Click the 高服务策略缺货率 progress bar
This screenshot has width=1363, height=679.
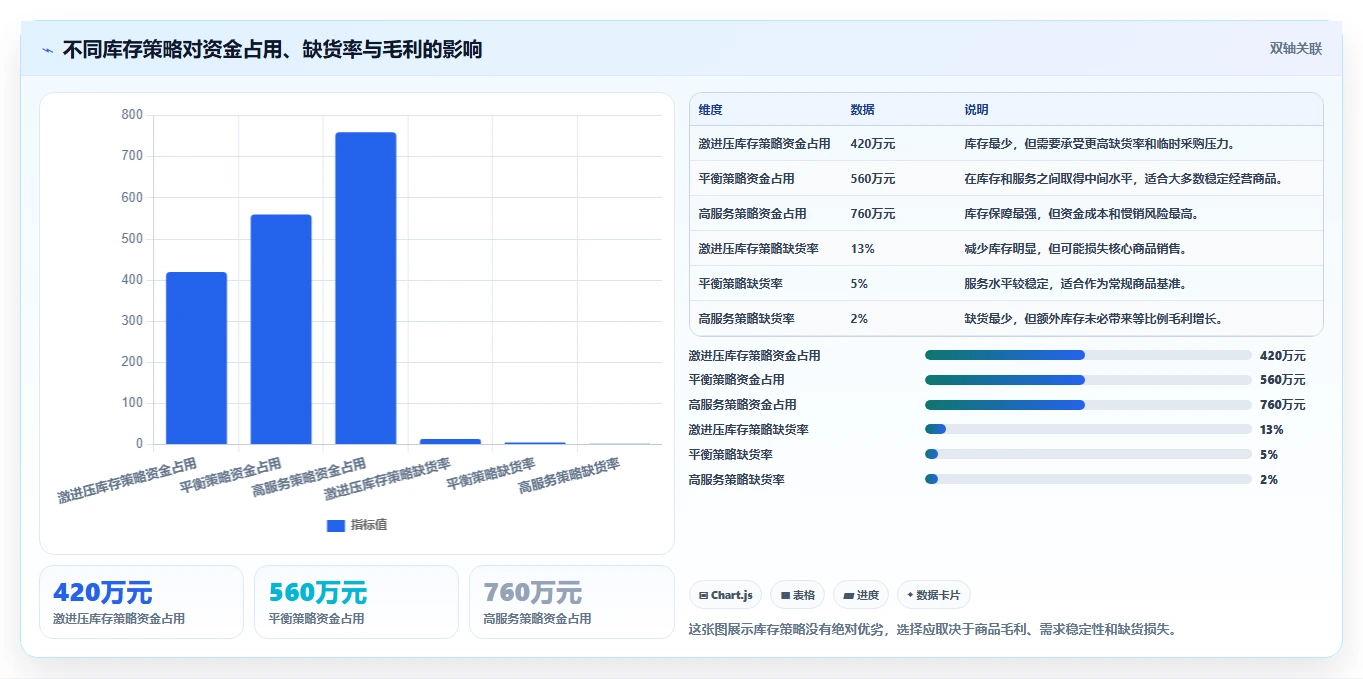(x=1088, y=480)
